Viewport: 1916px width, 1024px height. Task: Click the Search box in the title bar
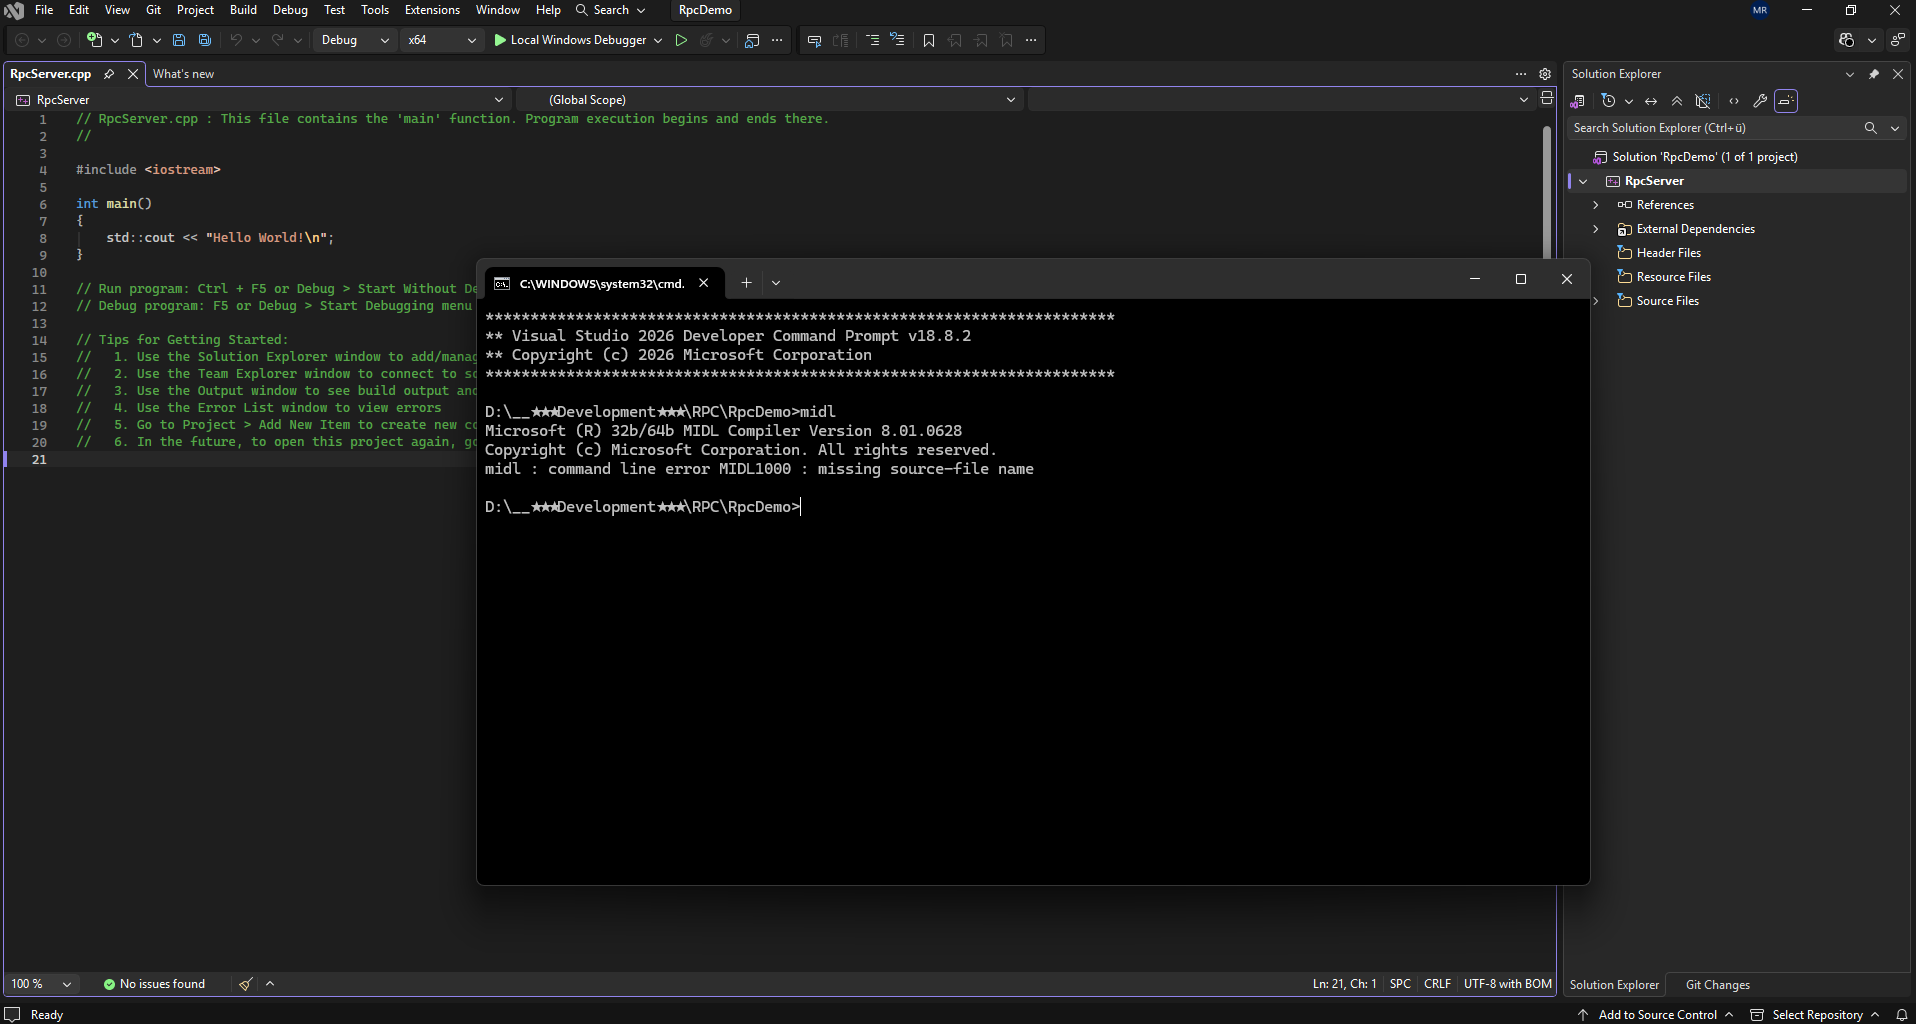pos(610,10)
